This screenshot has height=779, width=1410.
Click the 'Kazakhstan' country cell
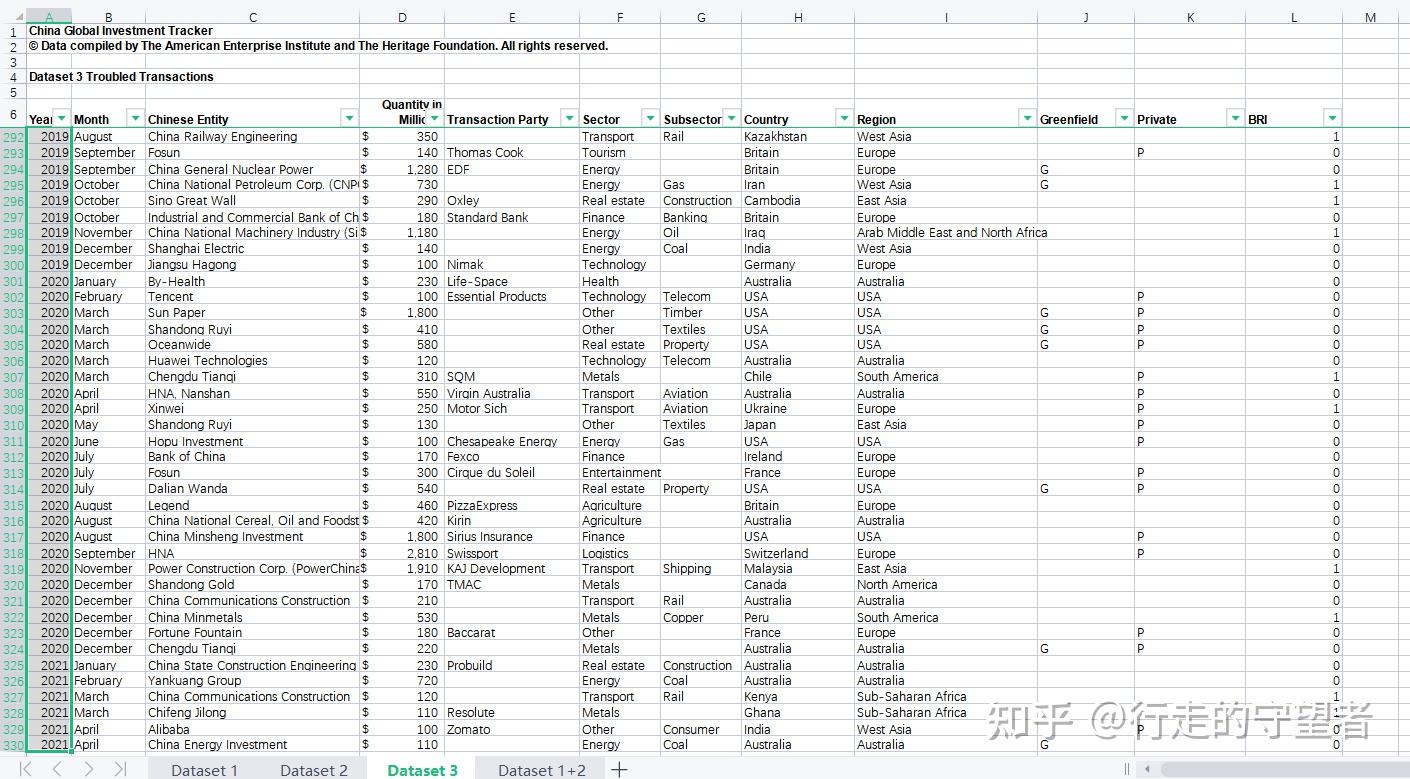point(798,137)
